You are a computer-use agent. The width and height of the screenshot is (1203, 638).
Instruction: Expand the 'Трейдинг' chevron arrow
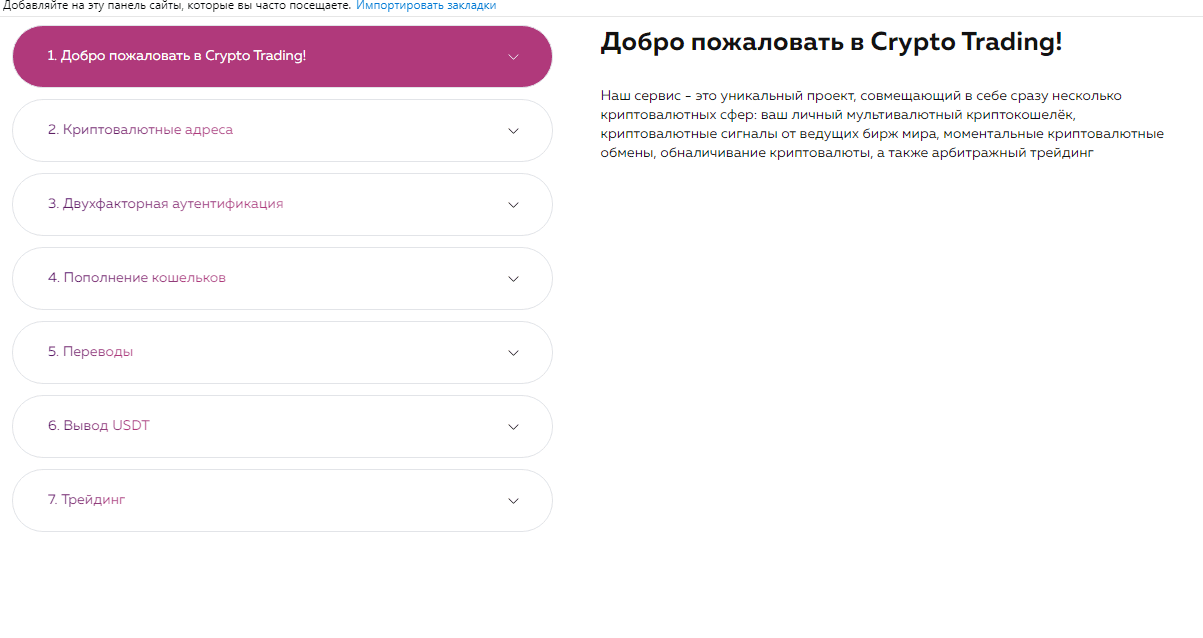tap(513, 501)
